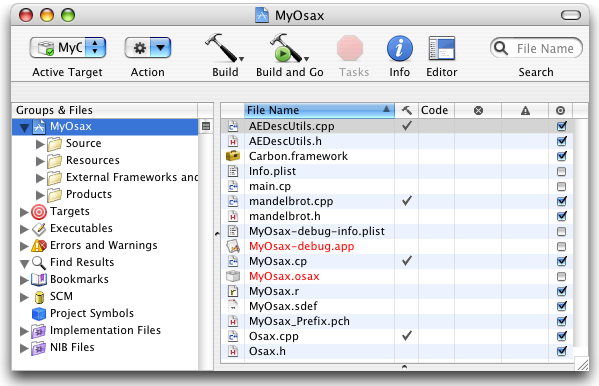Expand the External Frameworks folder
This screenshot has width=599, height=386.
click(40, 178)
